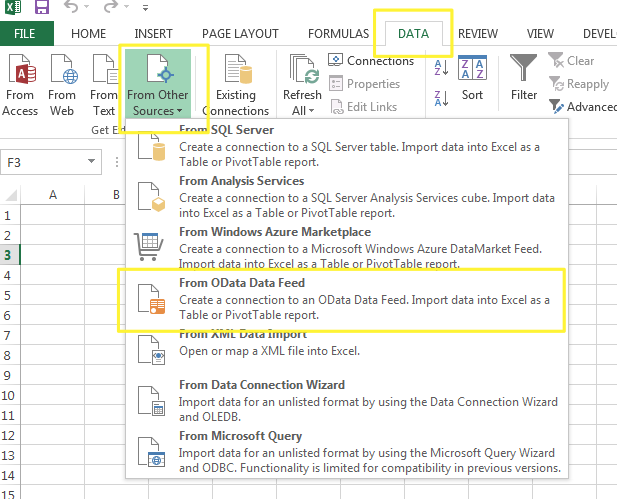Open workbook Connections
This screenshot has height=499, width=617.
click(x=371, y=61)
